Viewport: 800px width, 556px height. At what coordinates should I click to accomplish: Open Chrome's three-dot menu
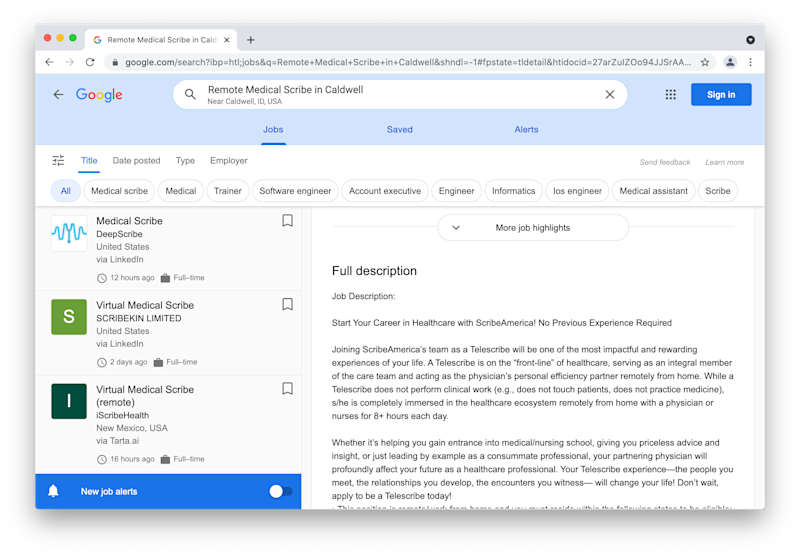coord(750,62)
